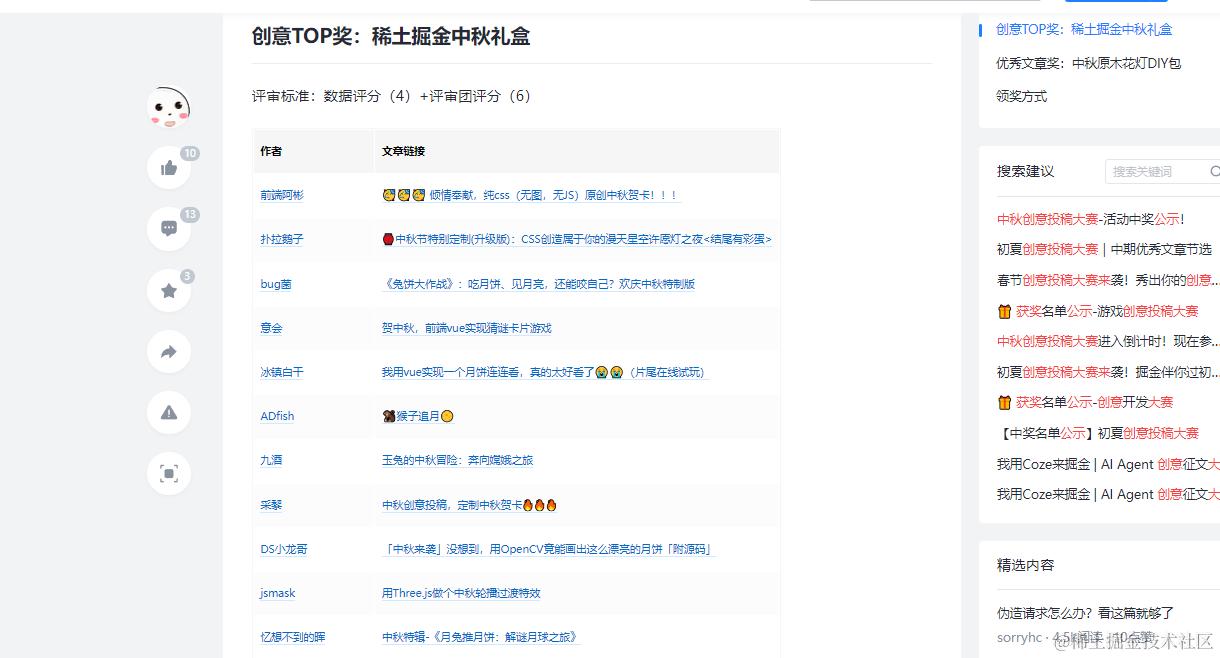Open suggestion 春节创意投稿大赛来袭
This screenshot has width=1220, height=658.
coord(1108,280)
